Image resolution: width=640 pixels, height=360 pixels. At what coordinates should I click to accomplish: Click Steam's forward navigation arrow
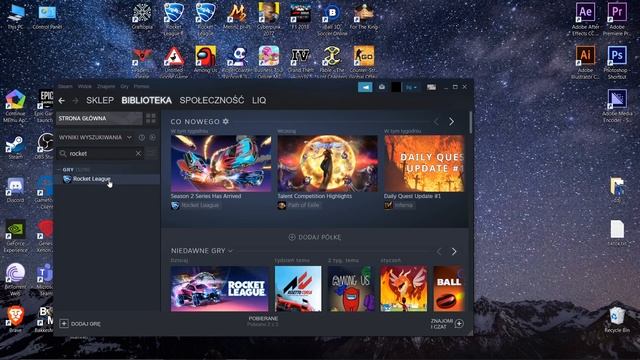pos(75,100)
